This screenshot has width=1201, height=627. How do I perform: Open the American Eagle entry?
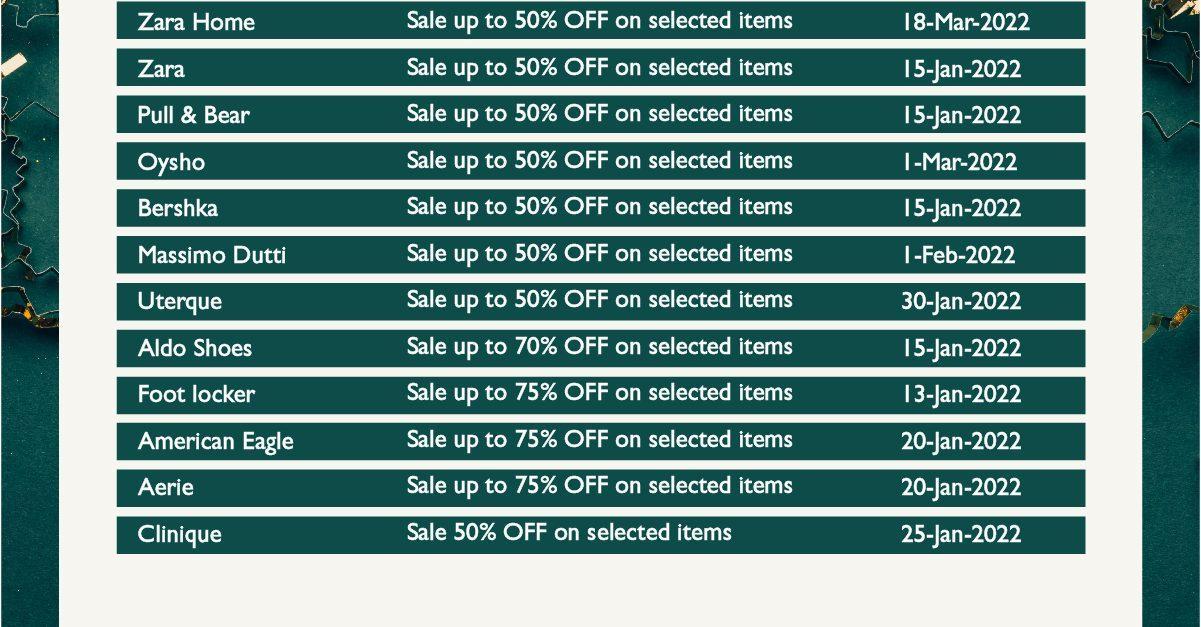[216, 441]
